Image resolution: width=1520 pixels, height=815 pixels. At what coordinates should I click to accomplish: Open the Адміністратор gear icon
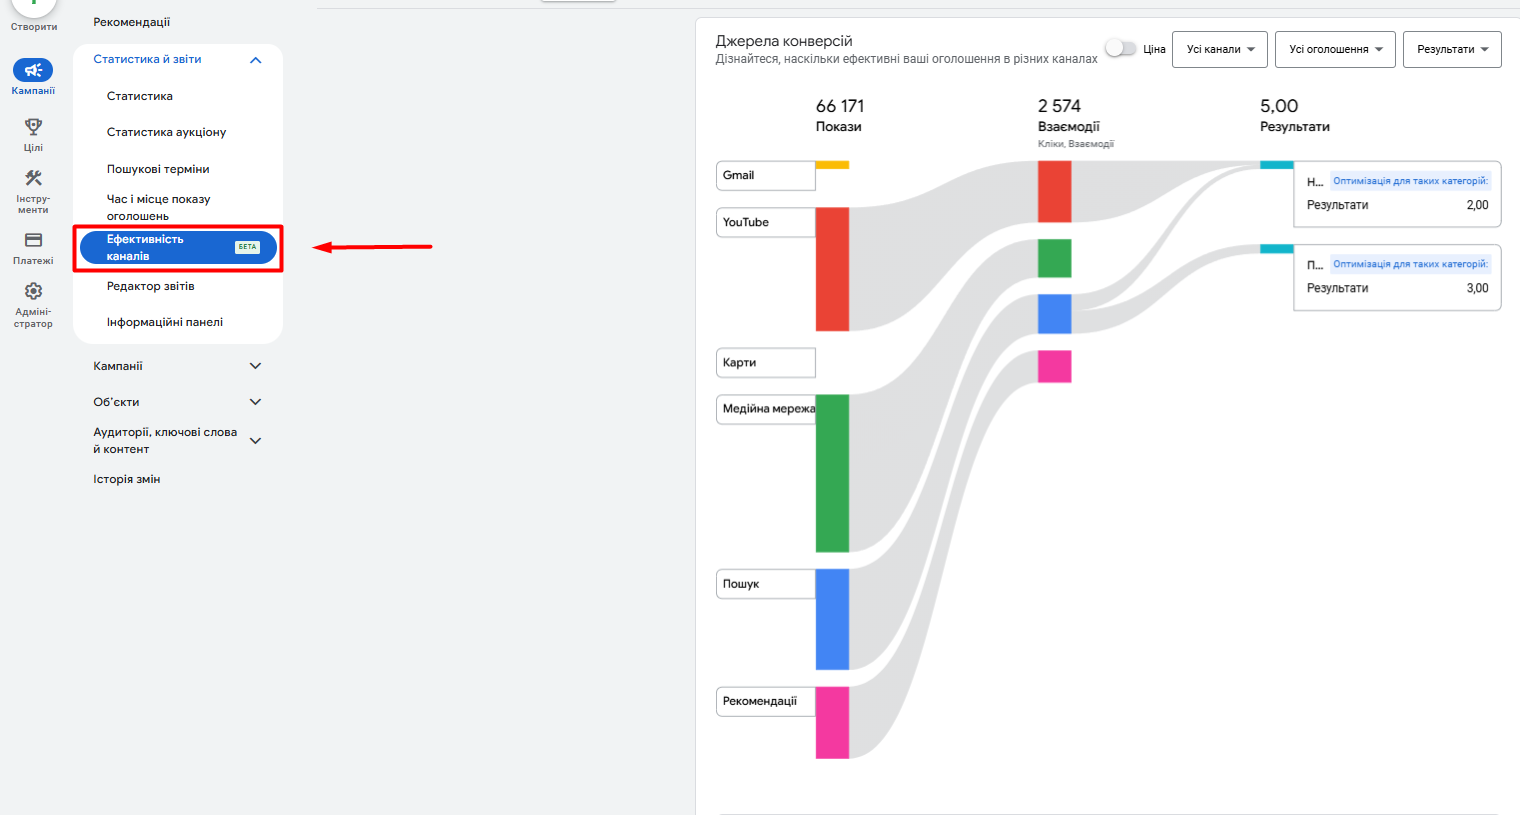33,291
